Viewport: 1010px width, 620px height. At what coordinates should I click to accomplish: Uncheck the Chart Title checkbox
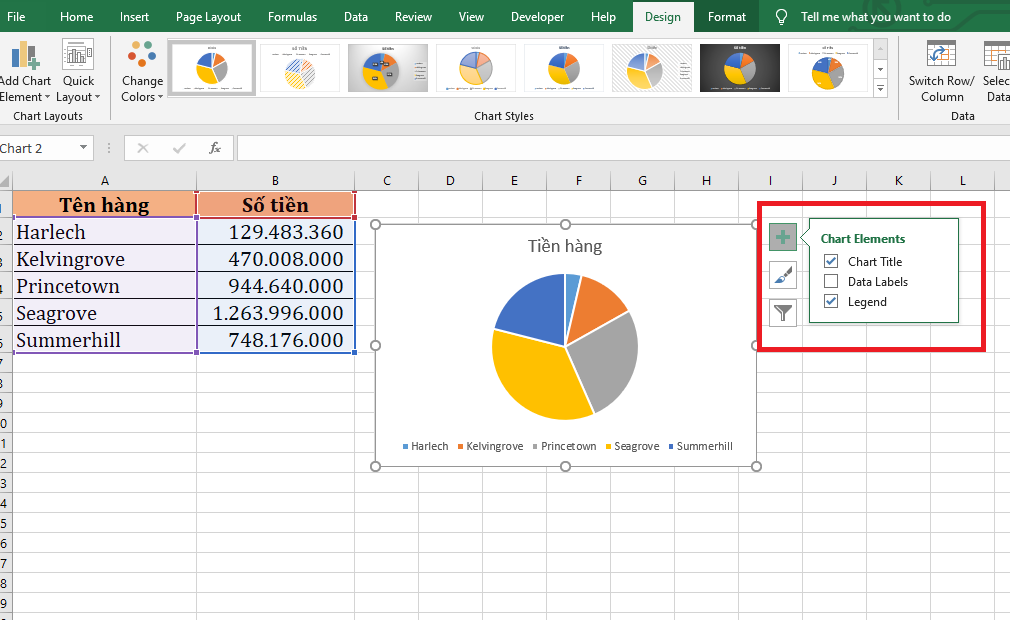(831, 262)
